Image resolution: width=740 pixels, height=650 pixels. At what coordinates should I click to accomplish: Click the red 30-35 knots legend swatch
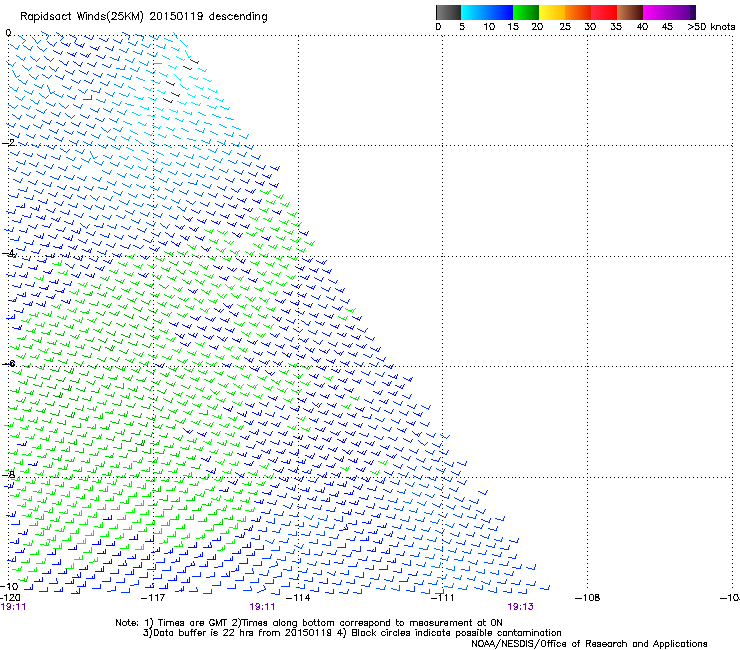(x=604, y=12)
